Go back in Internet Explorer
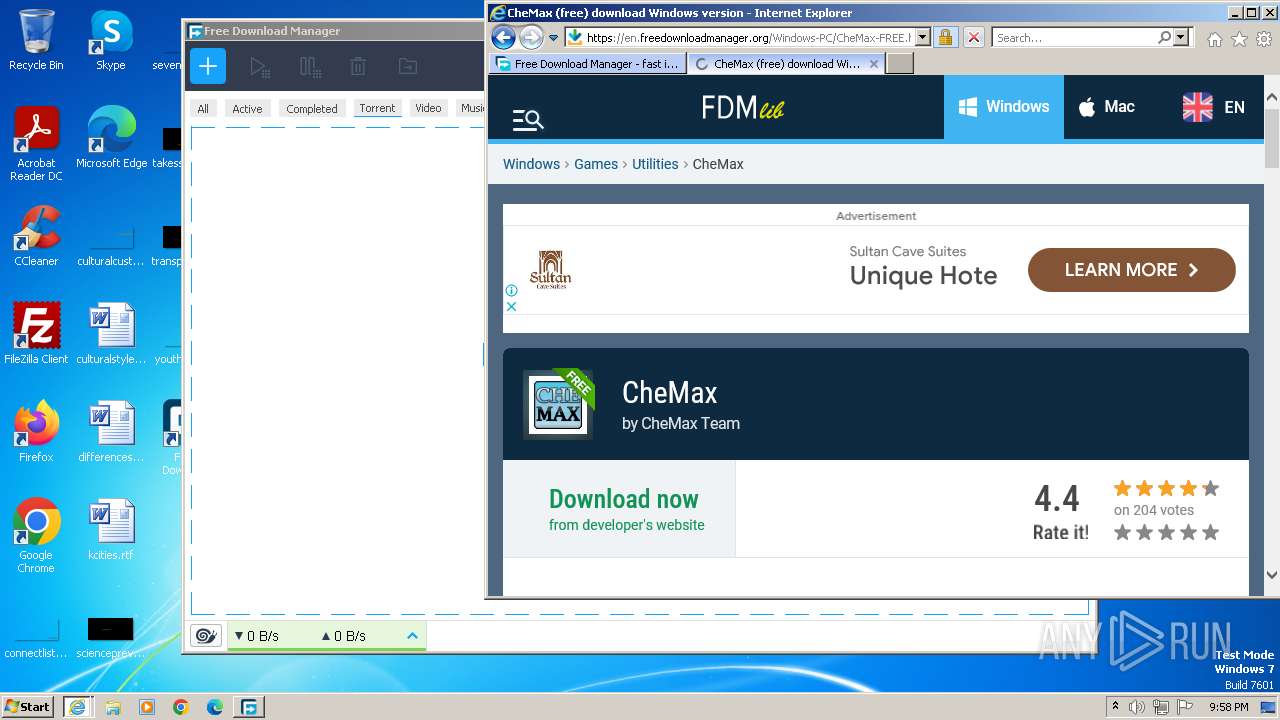 pos(503,38)
